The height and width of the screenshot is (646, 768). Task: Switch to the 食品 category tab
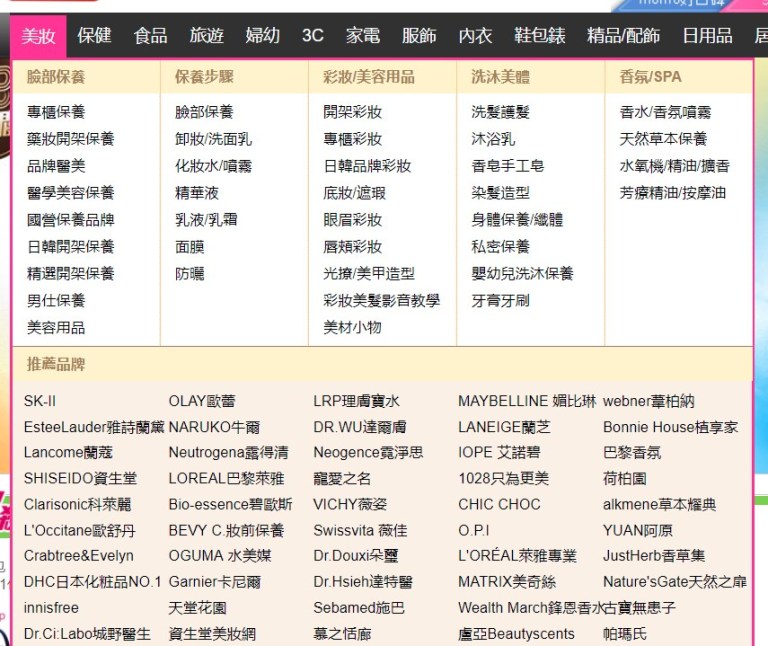click(x=150, y=36)
